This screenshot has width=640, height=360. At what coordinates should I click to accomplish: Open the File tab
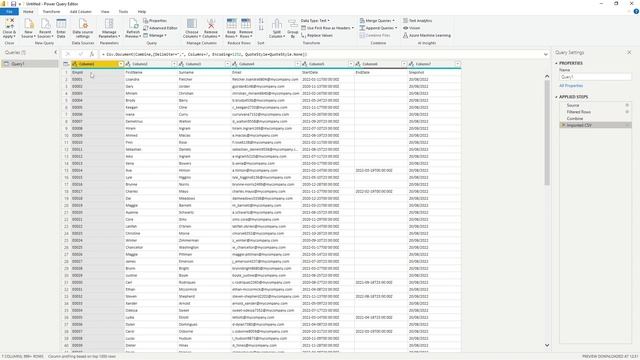pyautogui.click(x=9, y=12)
